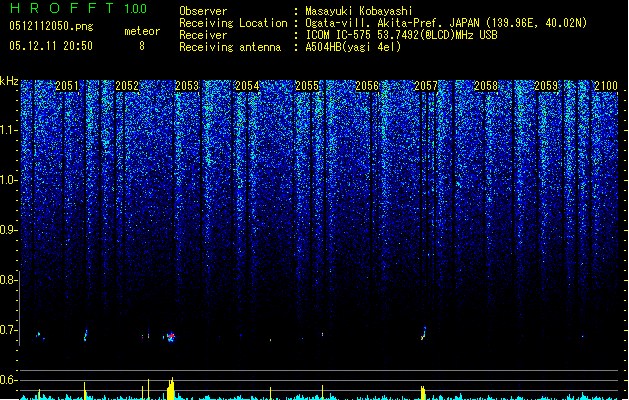Click the 2053 time marker
This screenshot has width=629, height=400.
187,86
